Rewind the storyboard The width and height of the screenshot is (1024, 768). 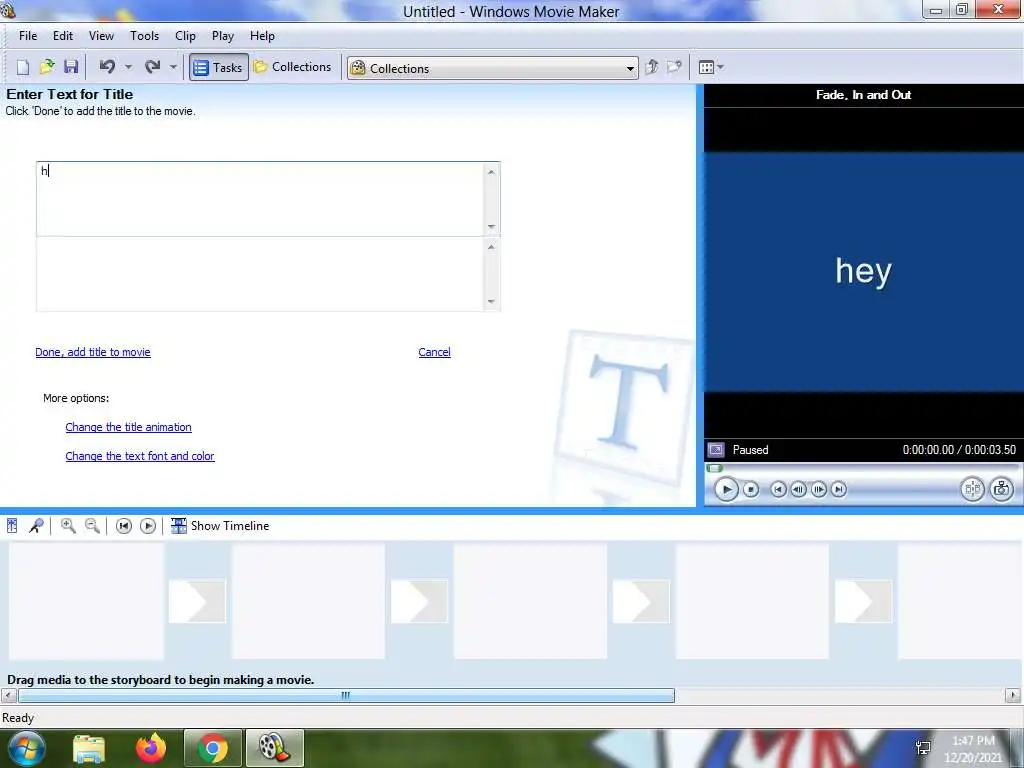[x=123, y=526]
